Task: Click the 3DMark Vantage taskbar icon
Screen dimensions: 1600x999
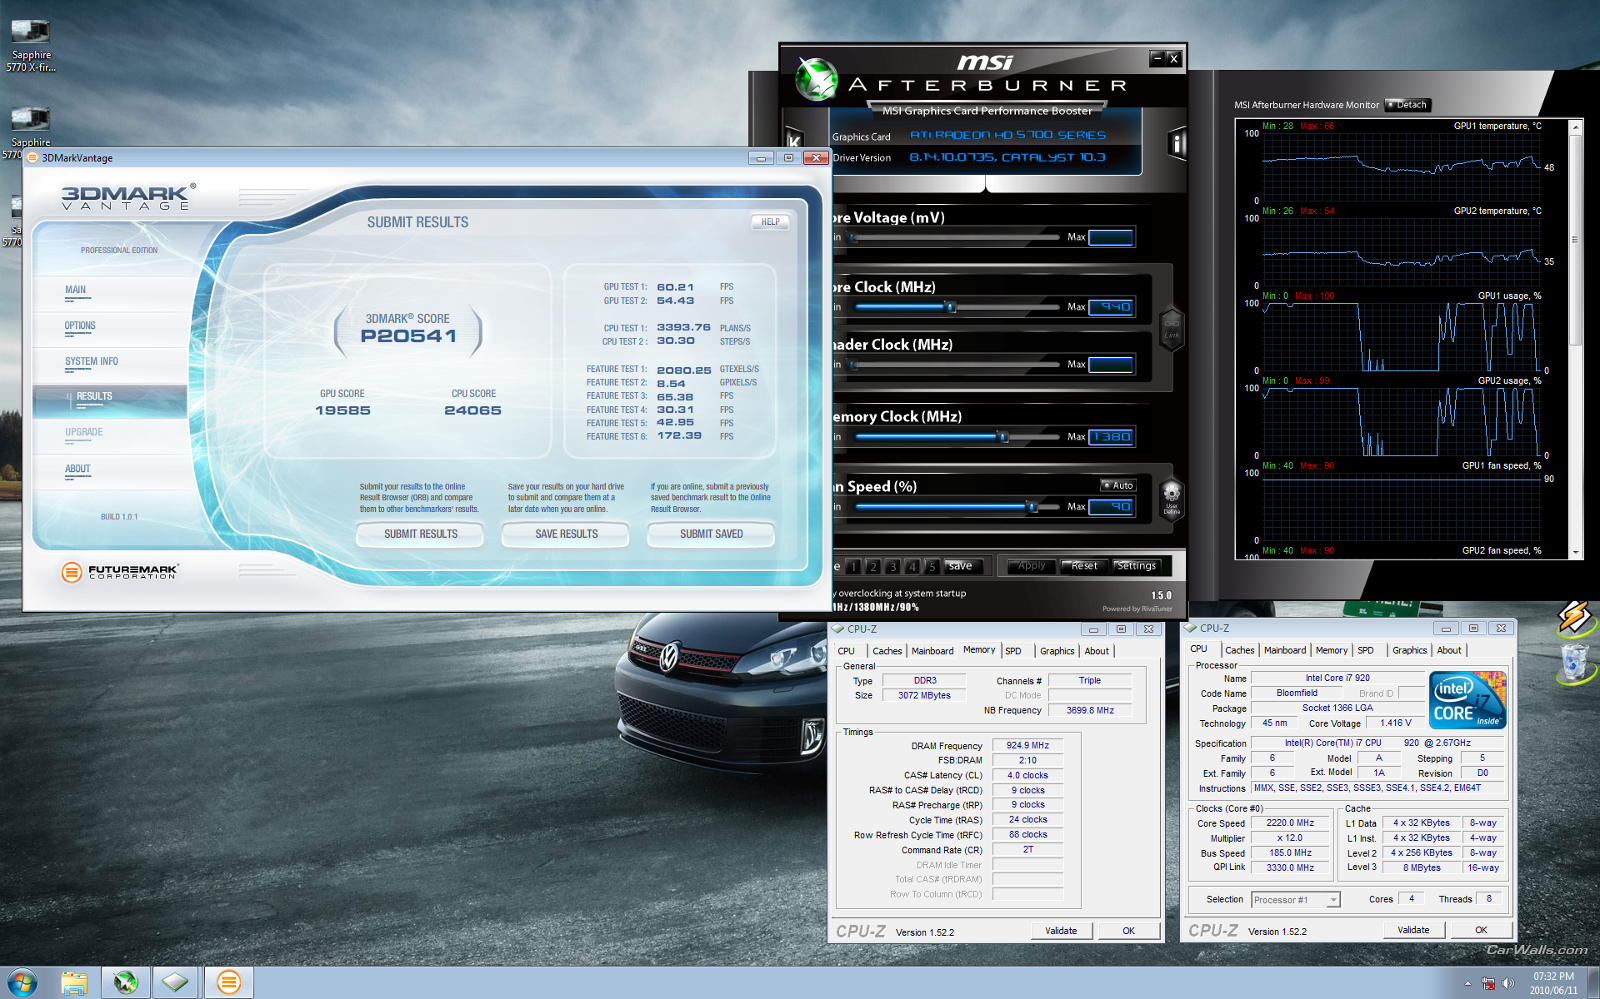Action: pyautogui.click(x=229, y=982)
